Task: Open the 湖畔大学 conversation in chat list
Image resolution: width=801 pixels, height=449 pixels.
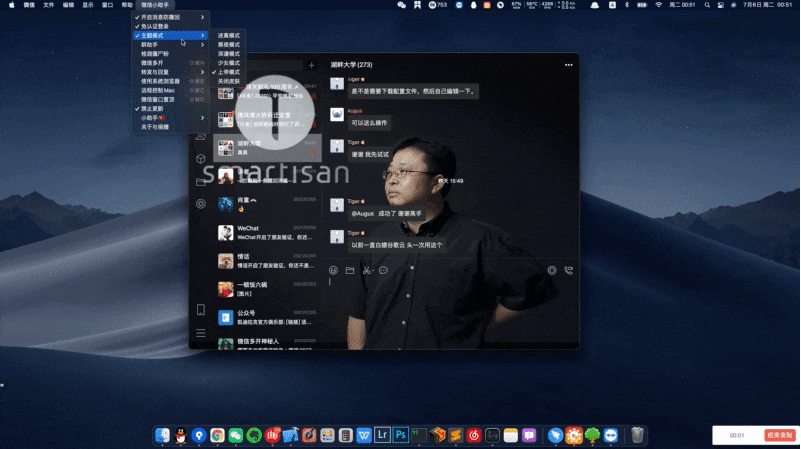Action: [x=267, y=148]
